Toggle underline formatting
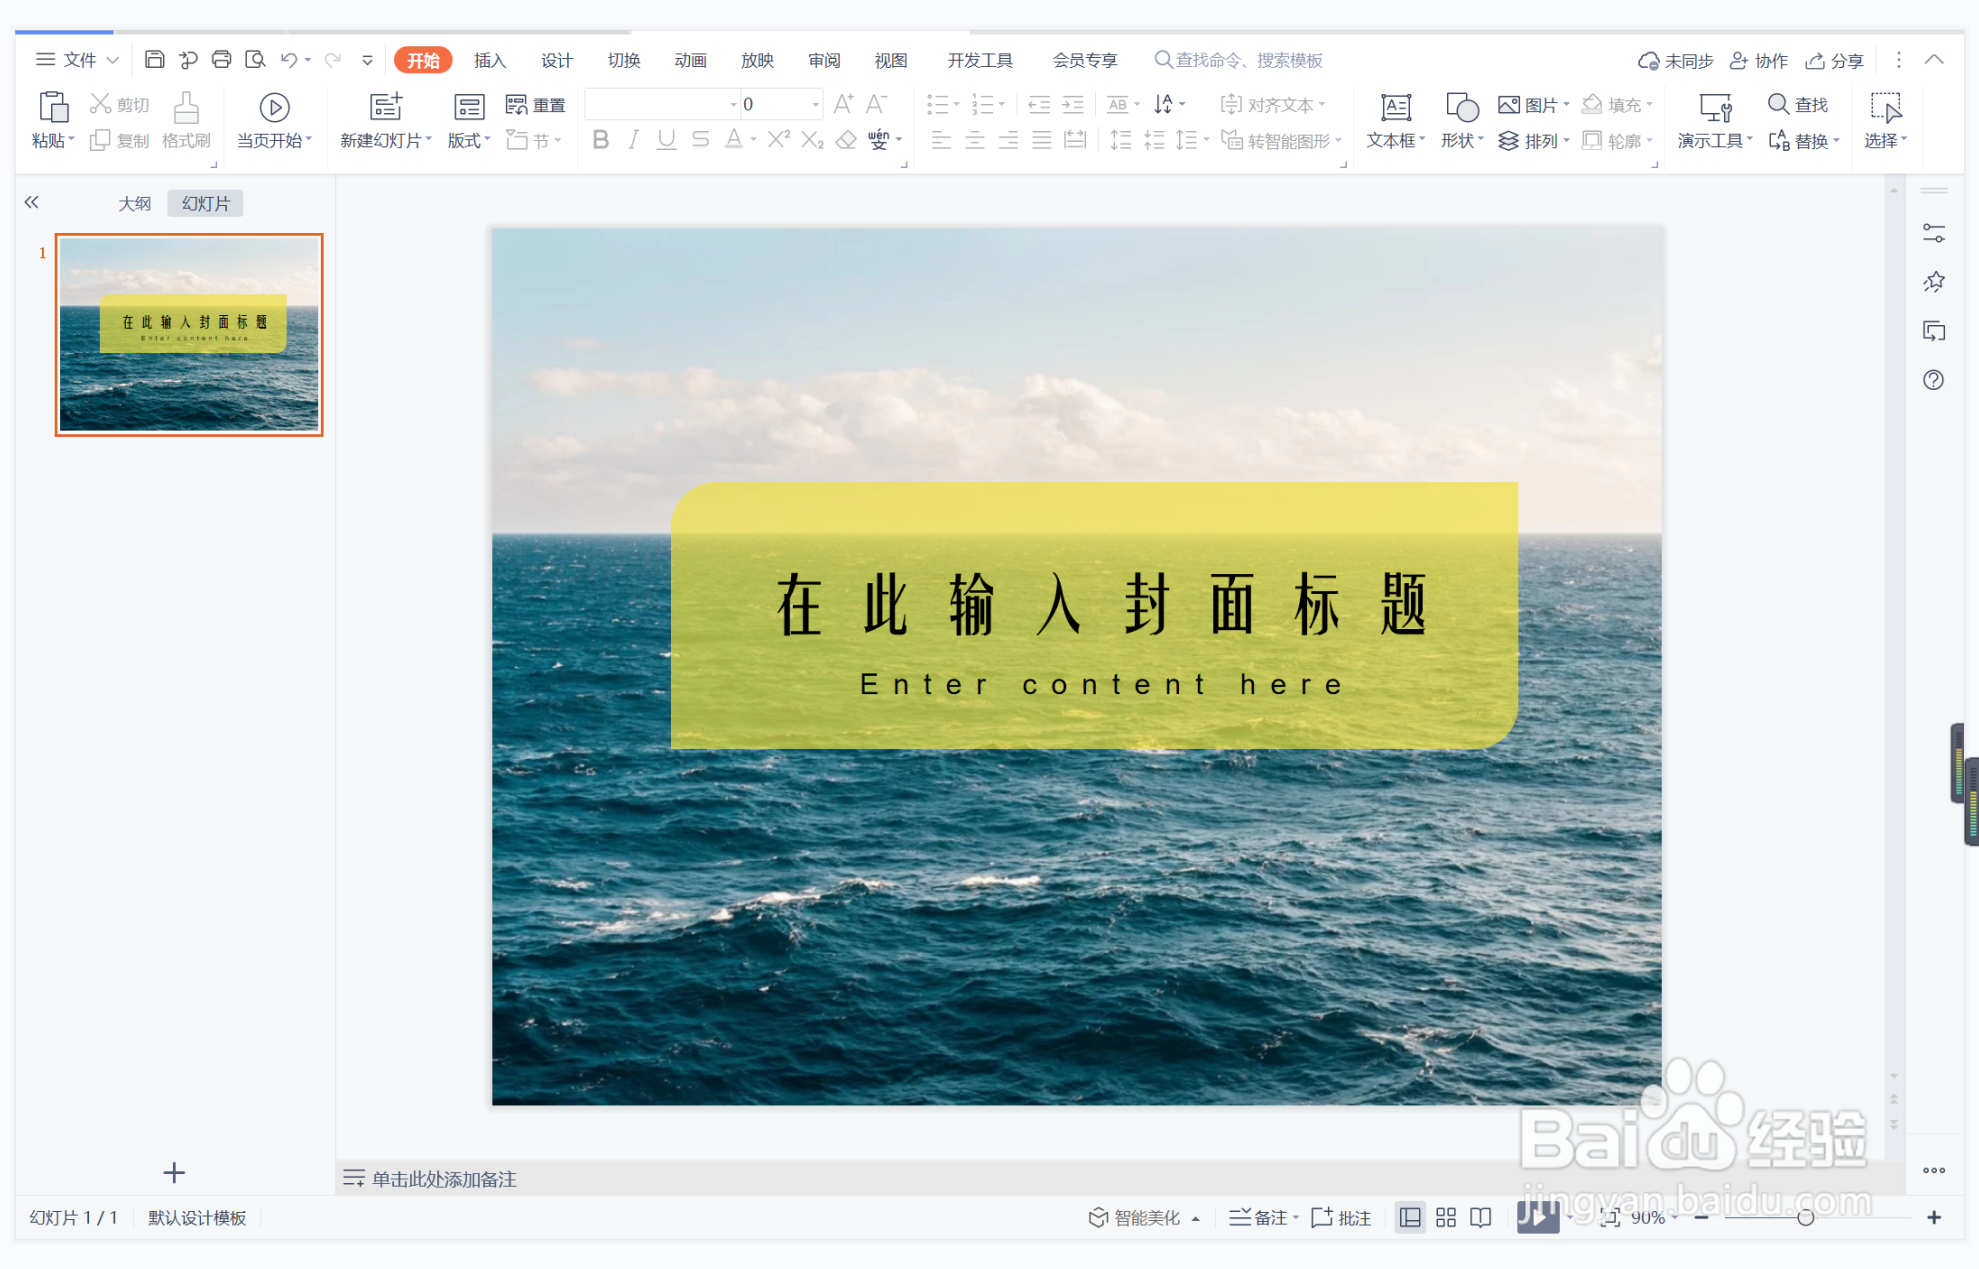1979x1269 pixels. (665, 140)
